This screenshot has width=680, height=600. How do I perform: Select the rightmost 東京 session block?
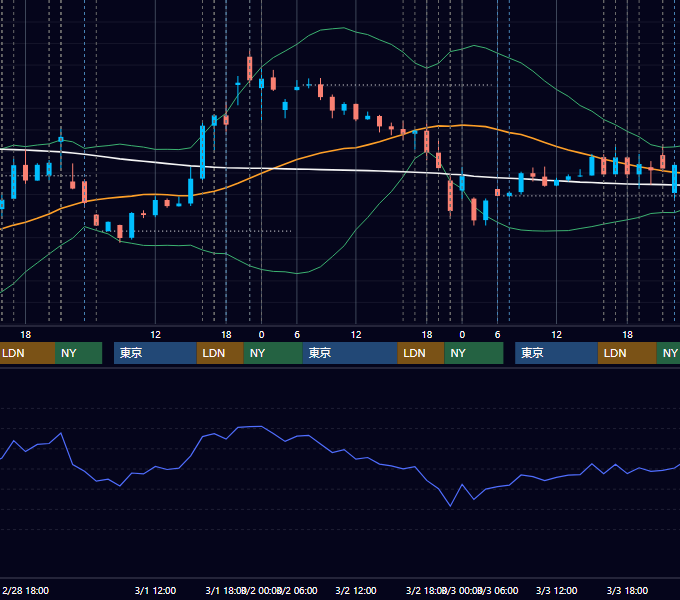(x=556, y=353)
